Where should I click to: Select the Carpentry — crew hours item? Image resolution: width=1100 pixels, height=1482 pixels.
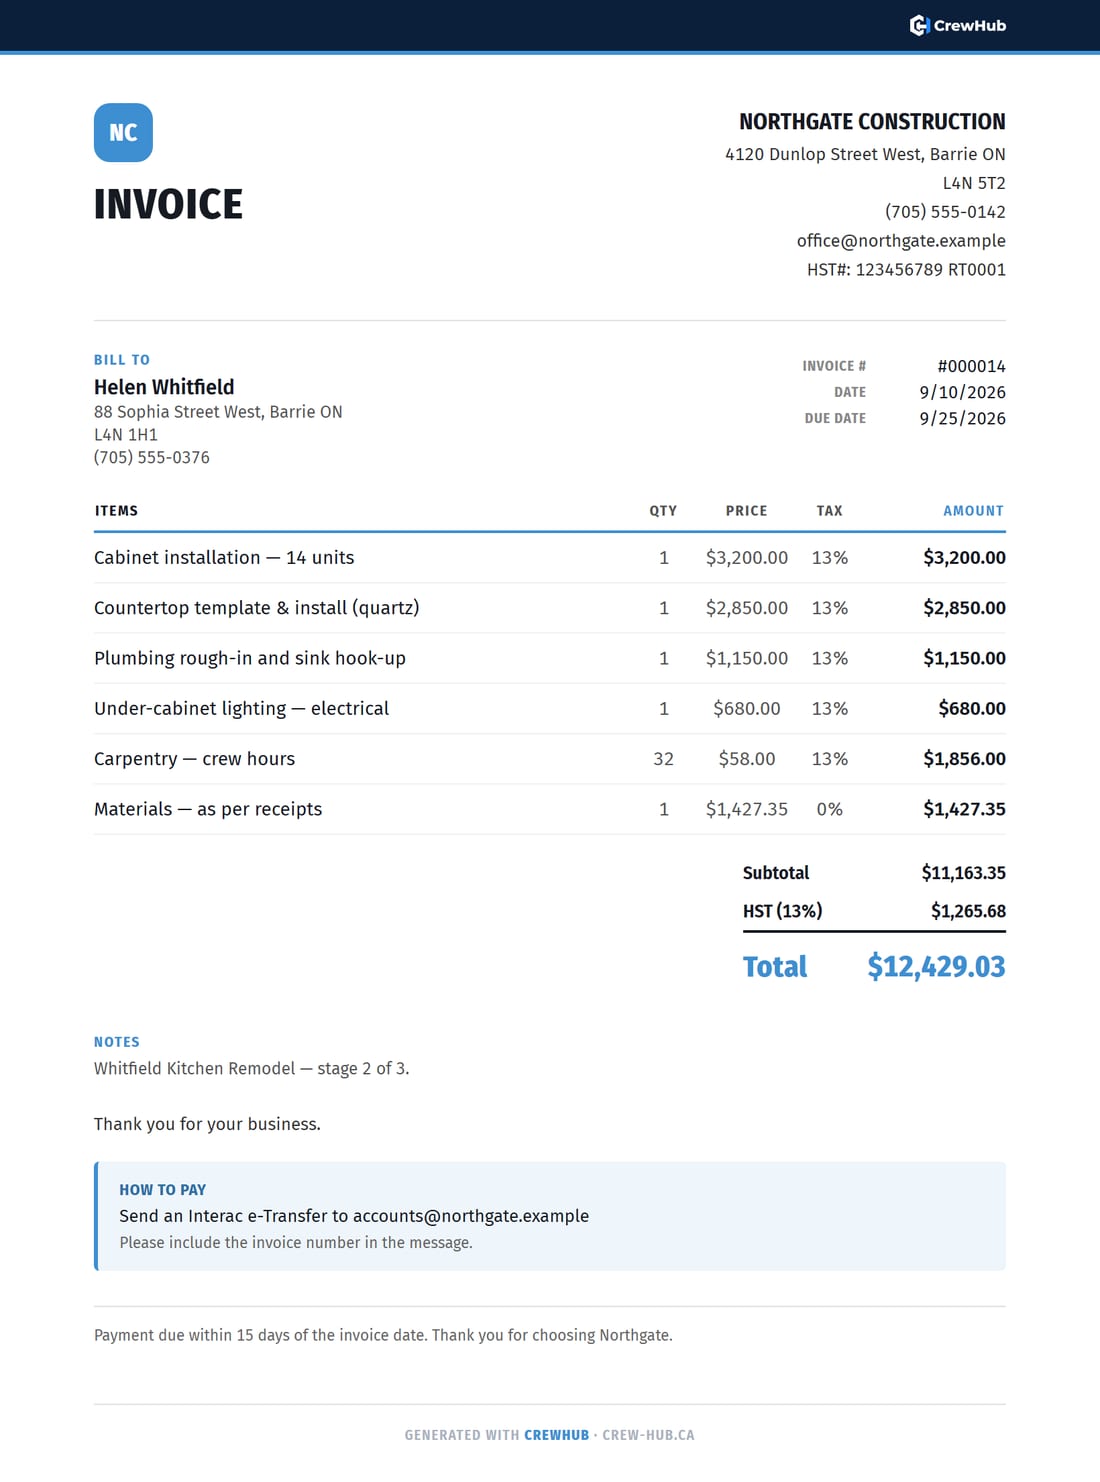(x=194, y=759)
